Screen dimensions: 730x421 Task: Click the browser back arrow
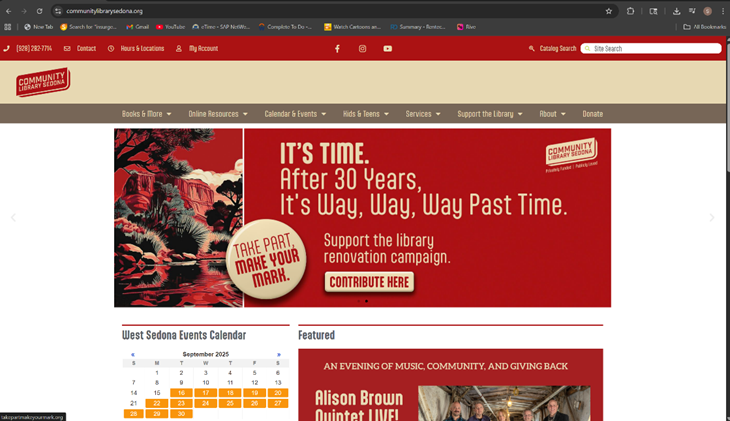coord(8,11)
